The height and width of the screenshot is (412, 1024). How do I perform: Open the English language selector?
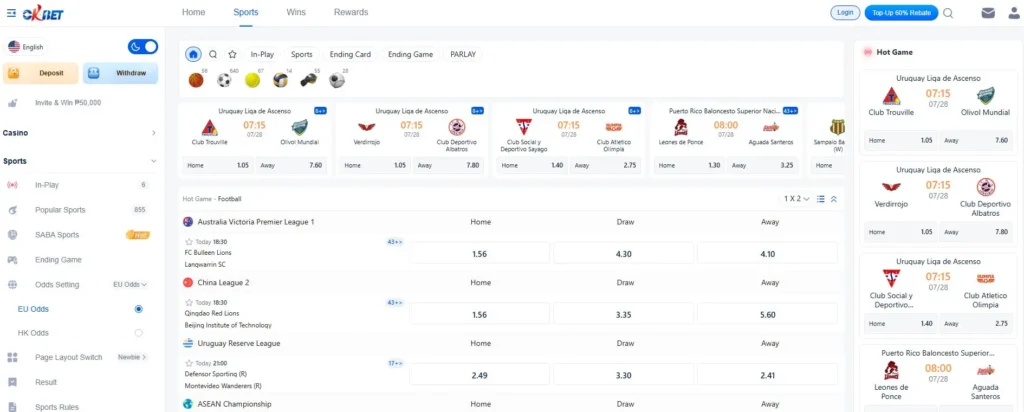26,47
